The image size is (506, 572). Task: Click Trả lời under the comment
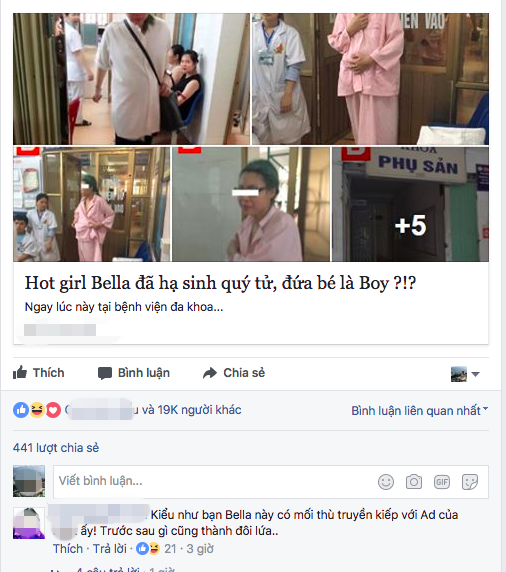[109, 549]
